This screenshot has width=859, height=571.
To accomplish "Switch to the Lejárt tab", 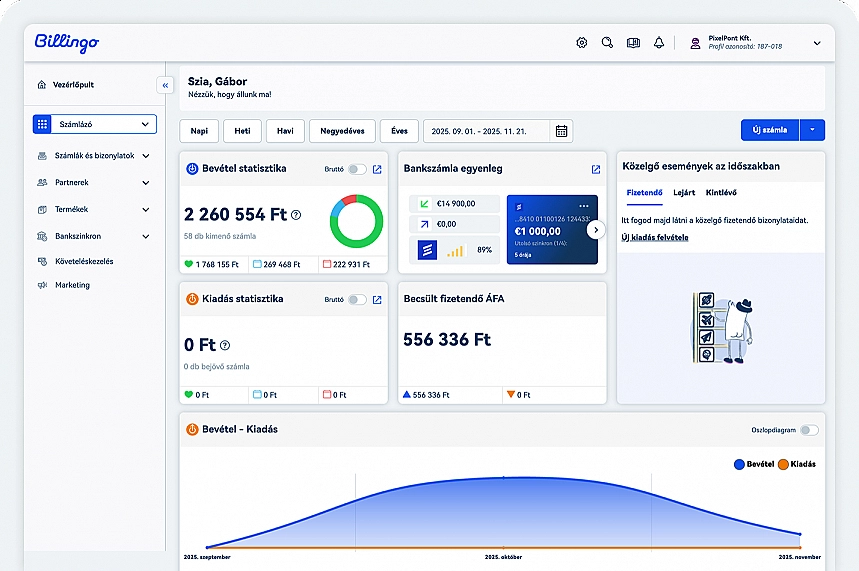I will (x=684, y=192).
